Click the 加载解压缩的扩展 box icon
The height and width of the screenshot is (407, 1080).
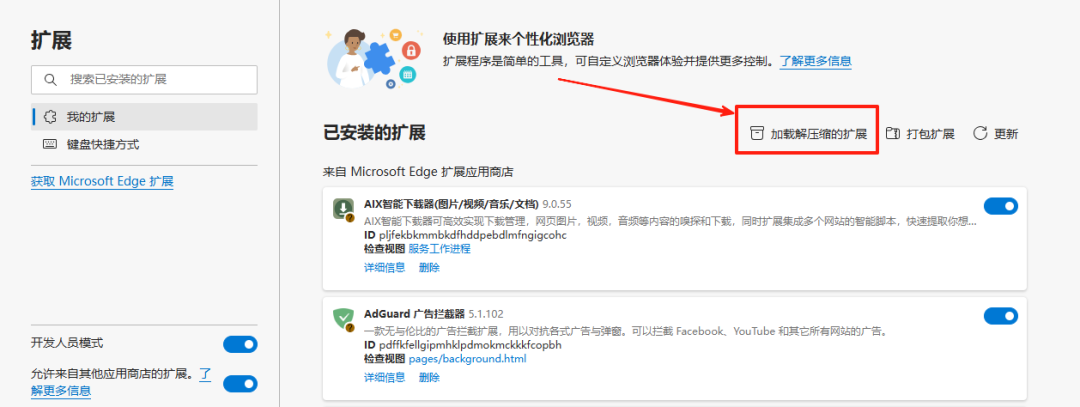[x=756, y=134]
